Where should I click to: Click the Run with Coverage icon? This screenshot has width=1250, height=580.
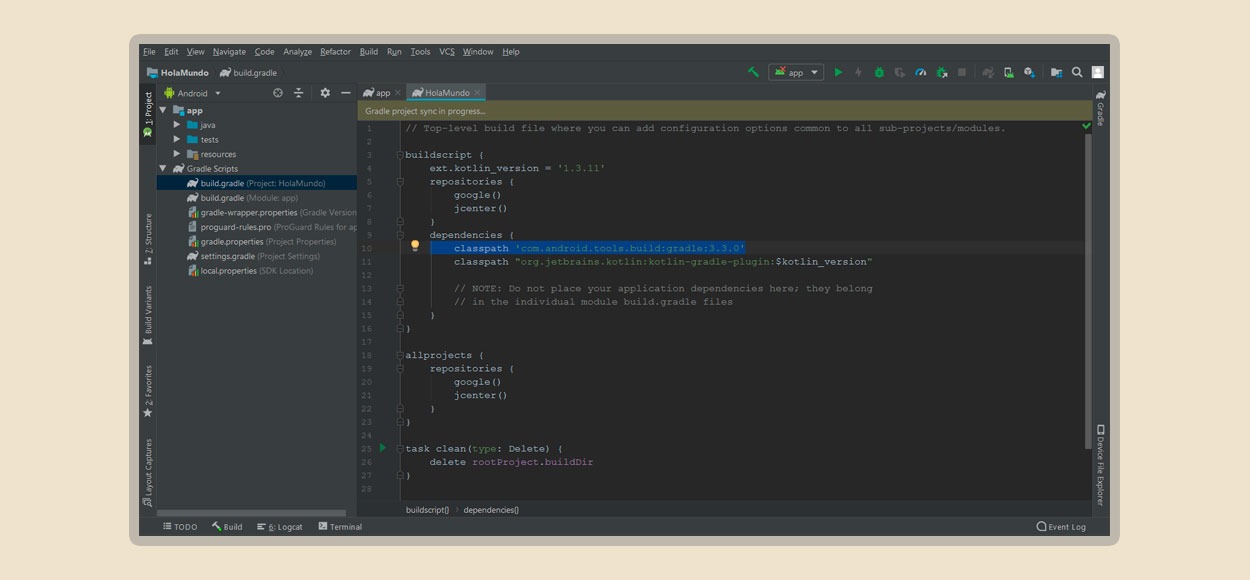pos(900,72)
